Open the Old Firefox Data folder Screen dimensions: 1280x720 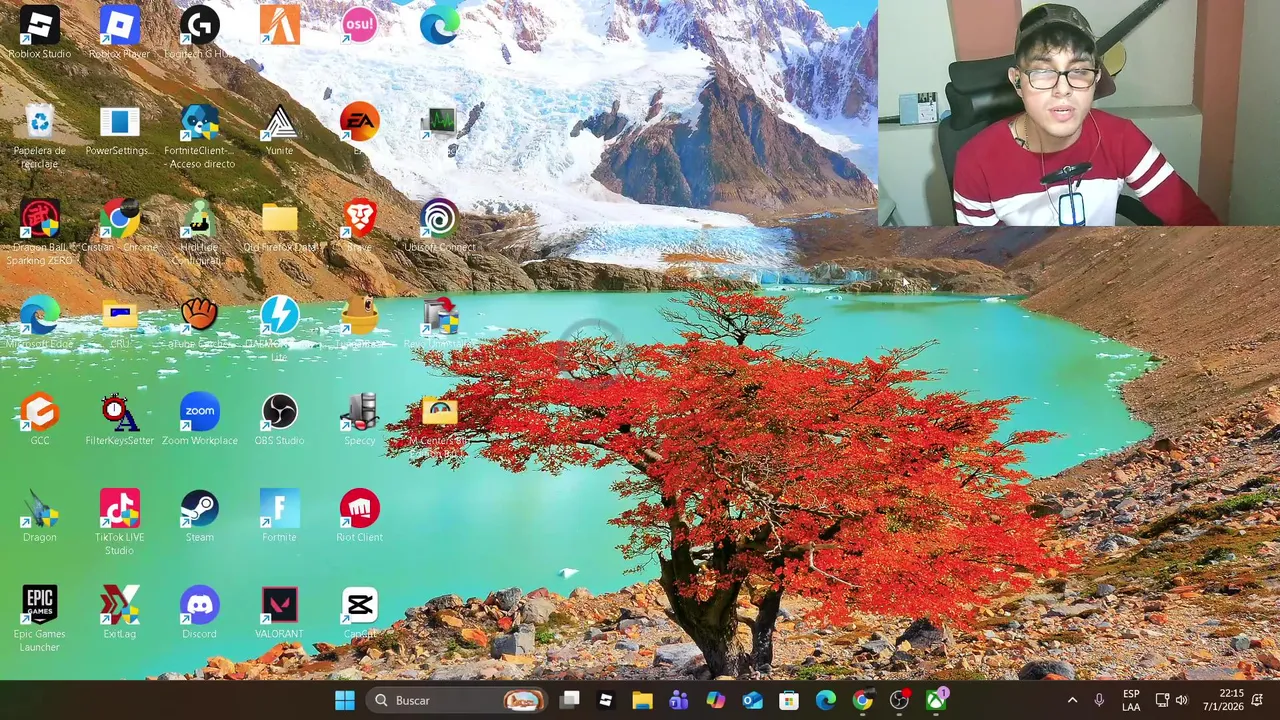279,220
